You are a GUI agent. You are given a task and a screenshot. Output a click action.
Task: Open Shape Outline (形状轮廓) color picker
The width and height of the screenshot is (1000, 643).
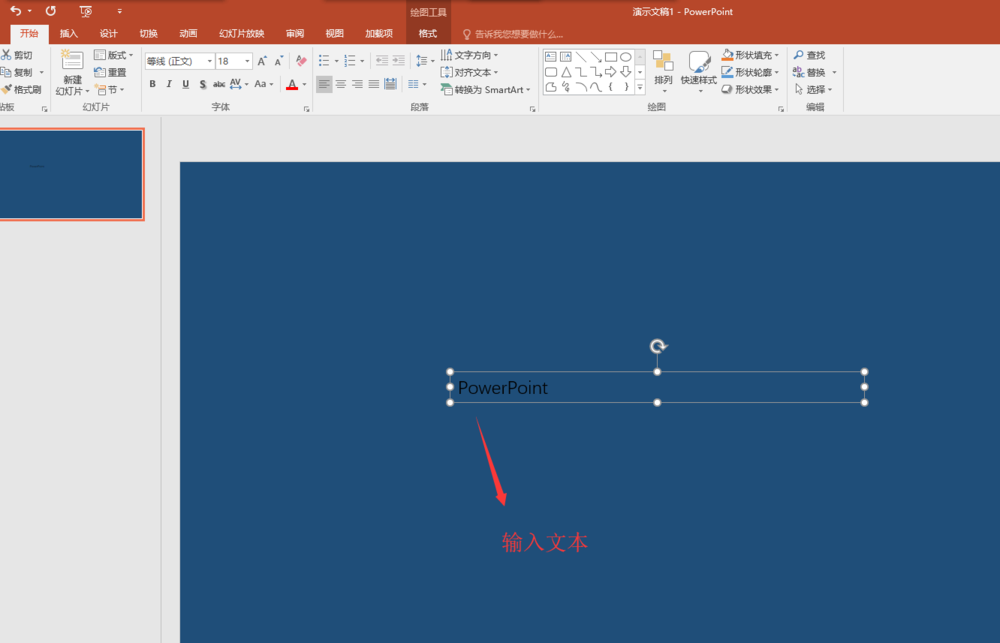750,72
